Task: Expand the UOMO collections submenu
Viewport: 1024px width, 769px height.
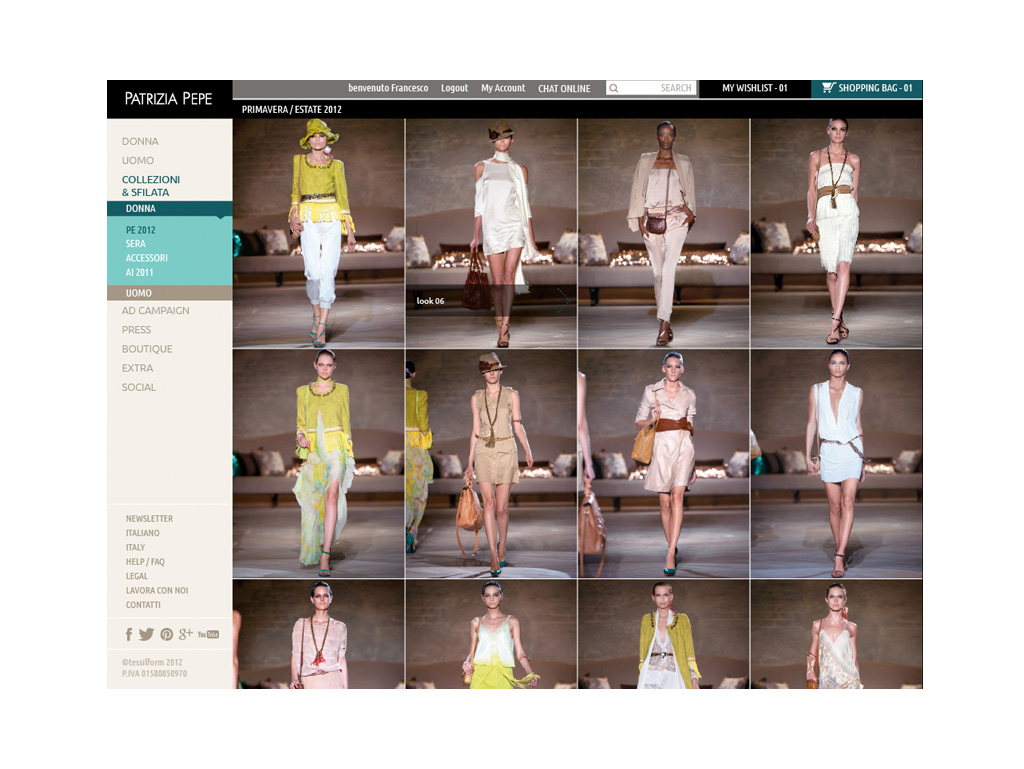Action: click(170, 293)
